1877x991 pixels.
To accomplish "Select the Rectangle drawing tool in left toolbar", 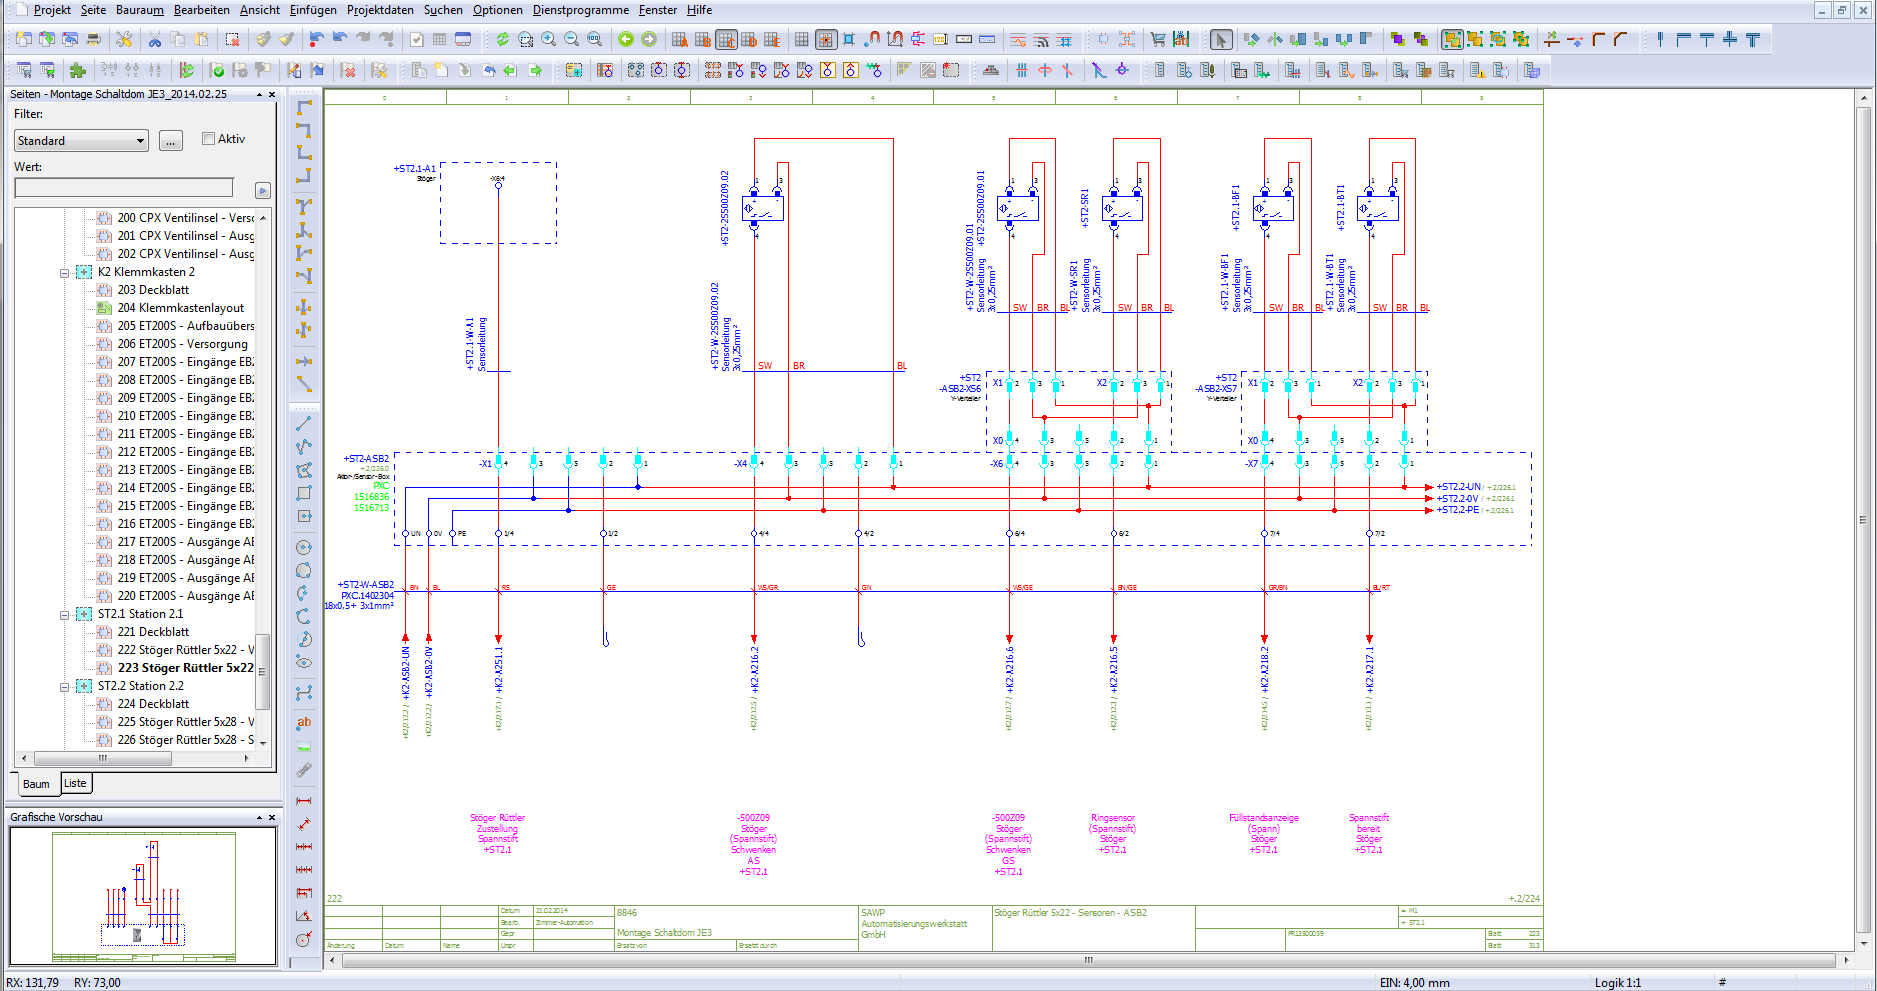I will click(x=304, y=493).
